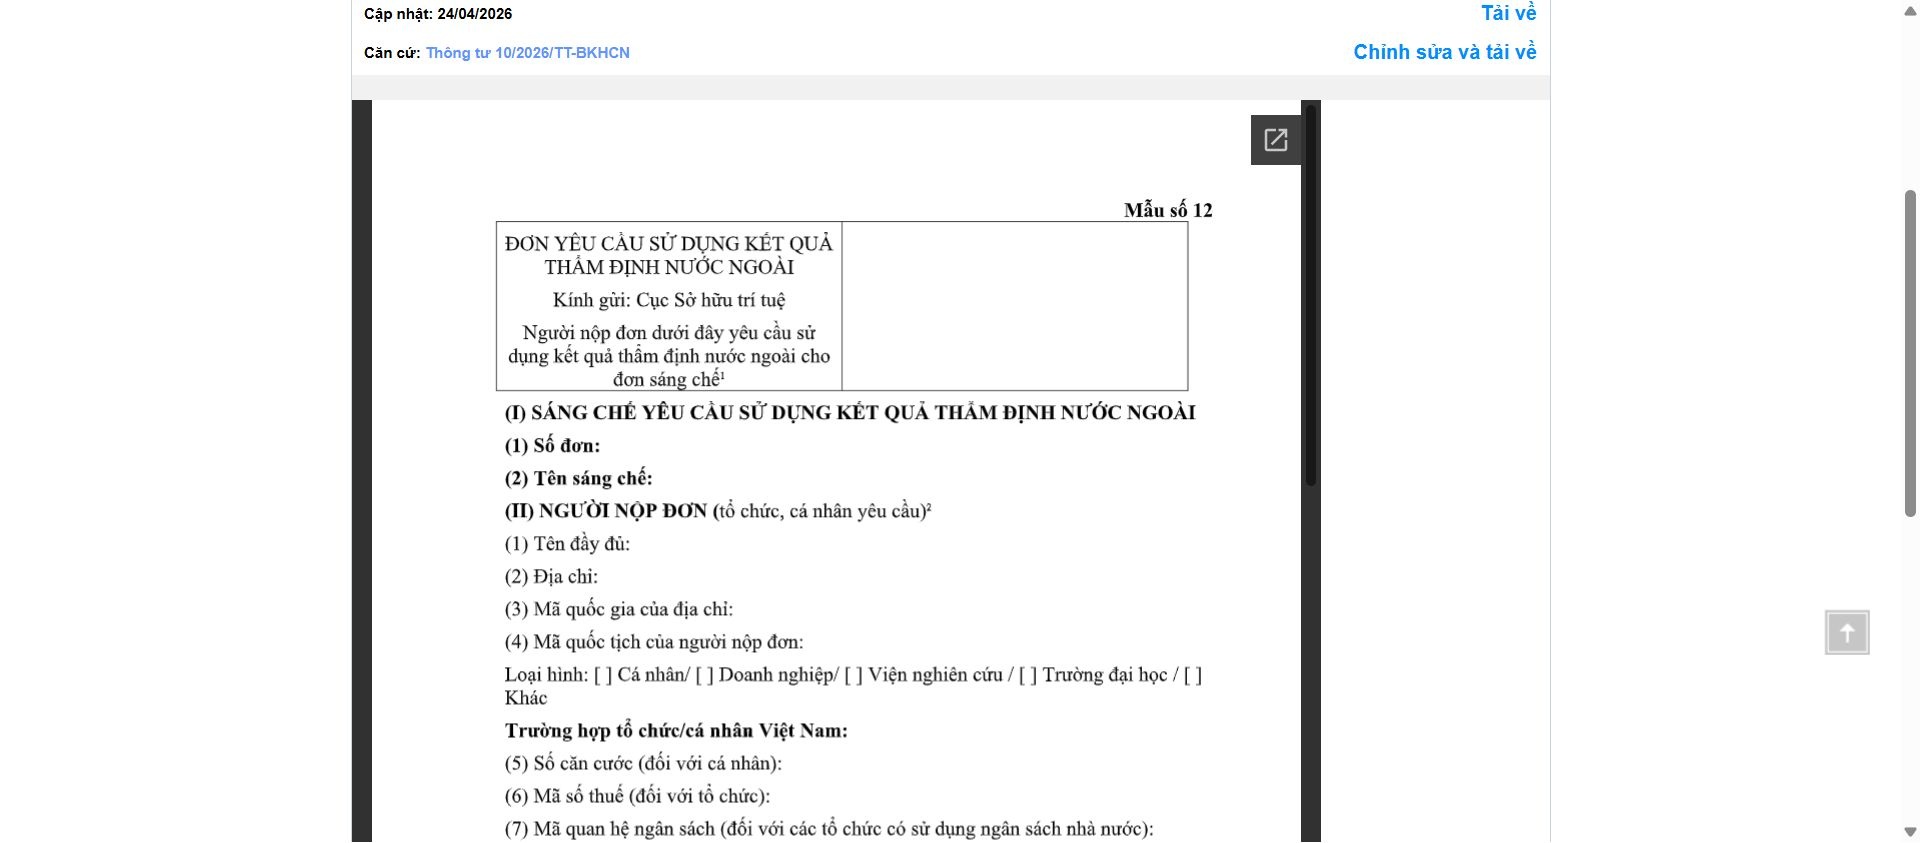Click the title "ĐƠN YÊU CẦU SỬ DỤNG KẾT QUẢ"
This screenshot has width=1920, height=843.
pos(669,243)
